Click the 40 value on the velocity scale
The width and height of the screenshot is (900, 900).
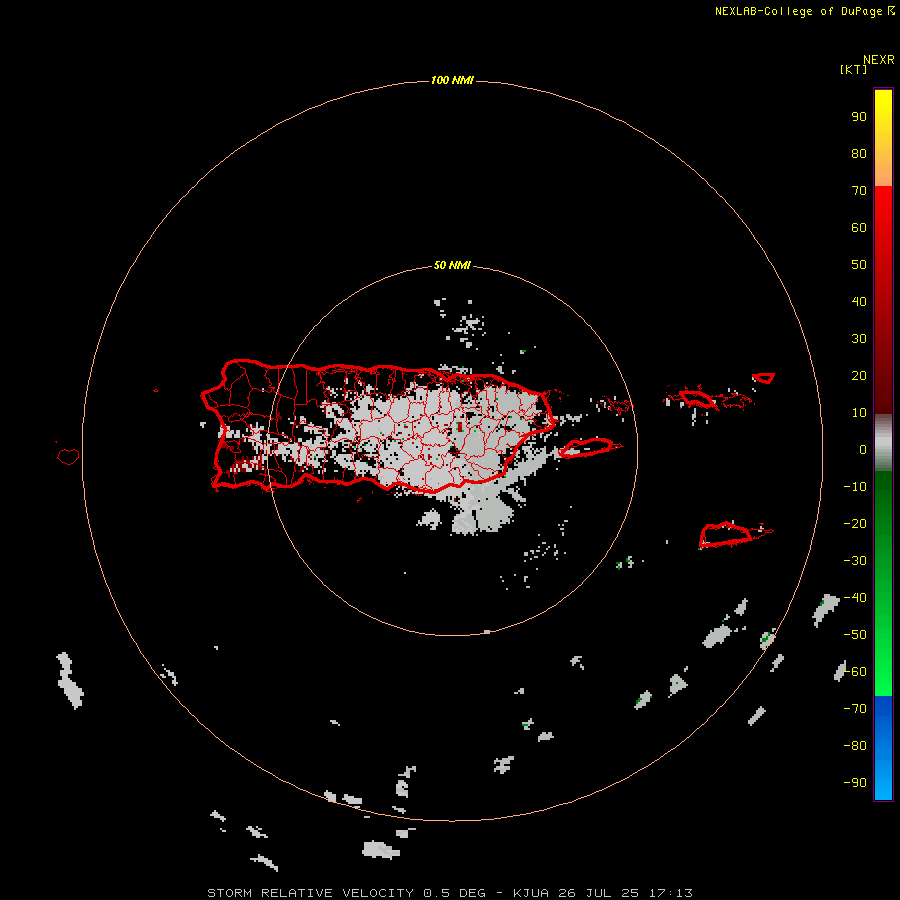coord(859,302)
